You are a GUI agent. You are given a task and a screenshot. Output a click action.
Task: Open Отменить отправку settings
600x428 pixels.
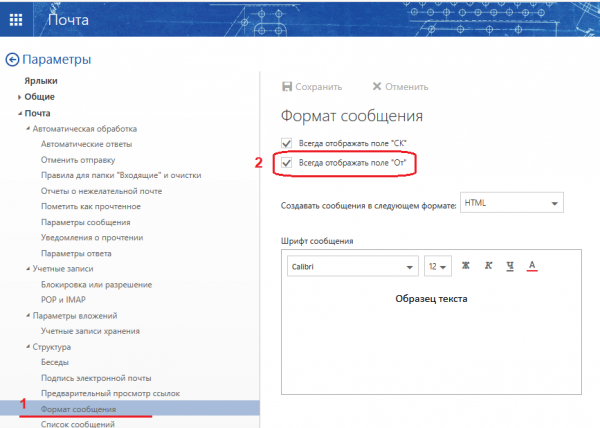78,160
